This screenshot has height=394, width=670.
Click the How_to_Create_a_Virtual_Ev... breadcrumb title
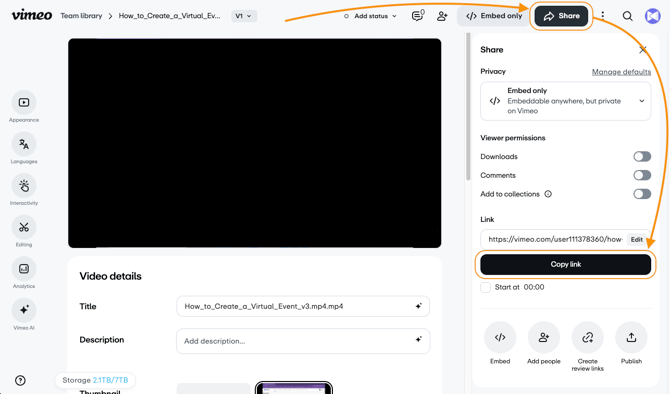170,16
